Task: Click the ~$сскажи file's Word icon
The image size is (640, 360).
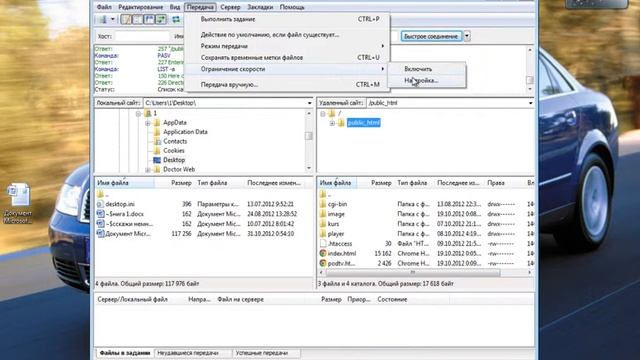Action: click(100, 224)
